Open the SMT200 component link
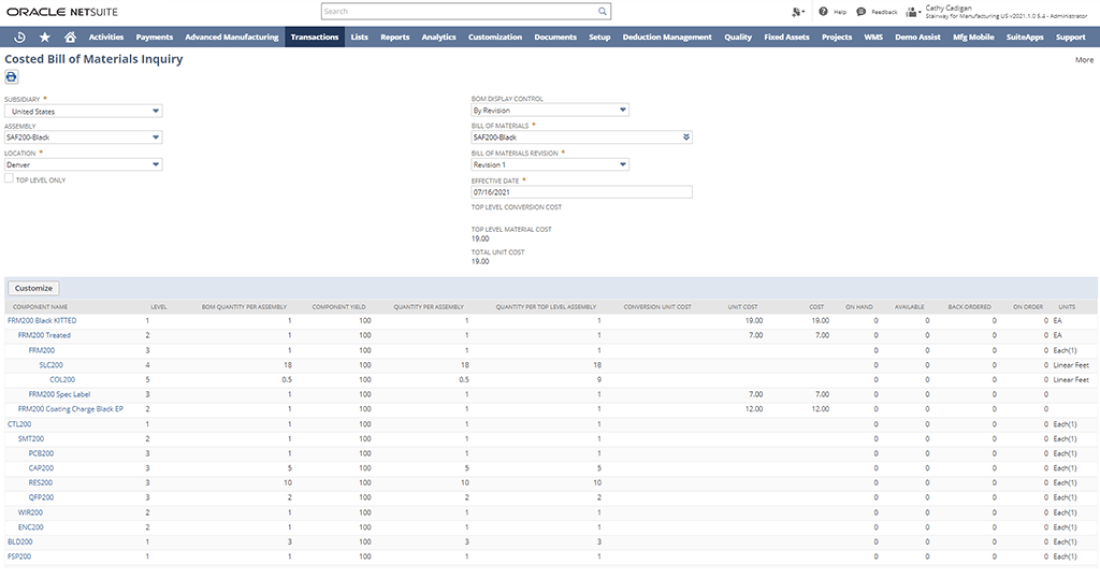Viewport: 1100px width, 569px height. [x=31, y=439]
